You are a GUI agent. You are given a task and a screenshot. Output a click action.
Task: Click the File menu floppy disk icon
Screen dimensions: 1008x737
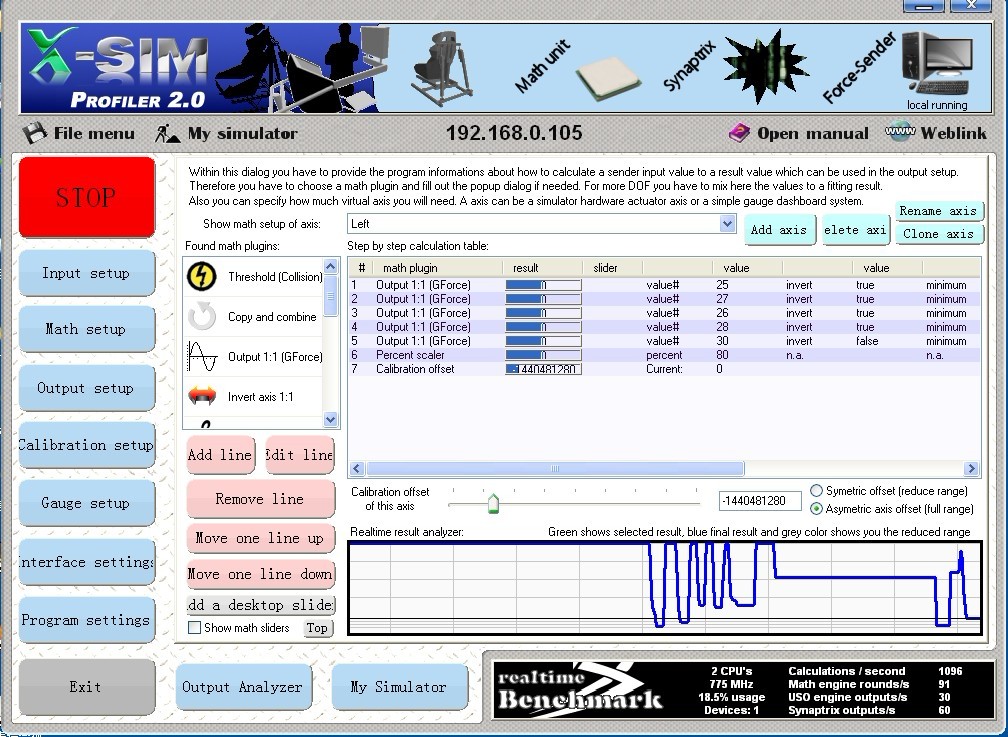click(35, 133)
